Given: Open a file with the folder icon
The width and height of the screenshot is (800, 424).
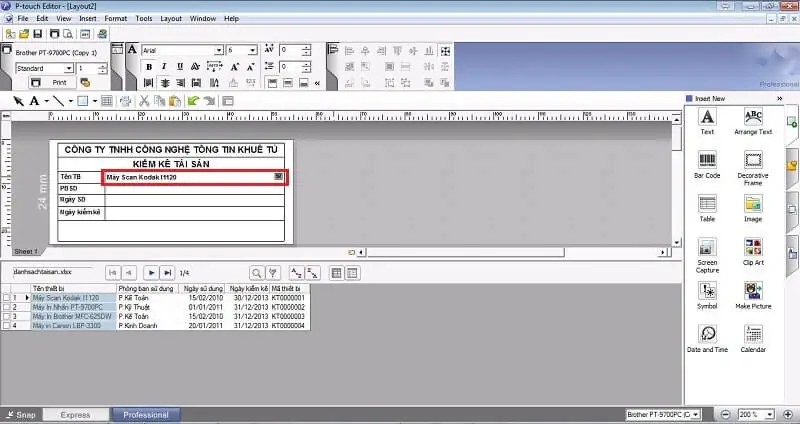Looking at the screenshot, I should 24,34.
